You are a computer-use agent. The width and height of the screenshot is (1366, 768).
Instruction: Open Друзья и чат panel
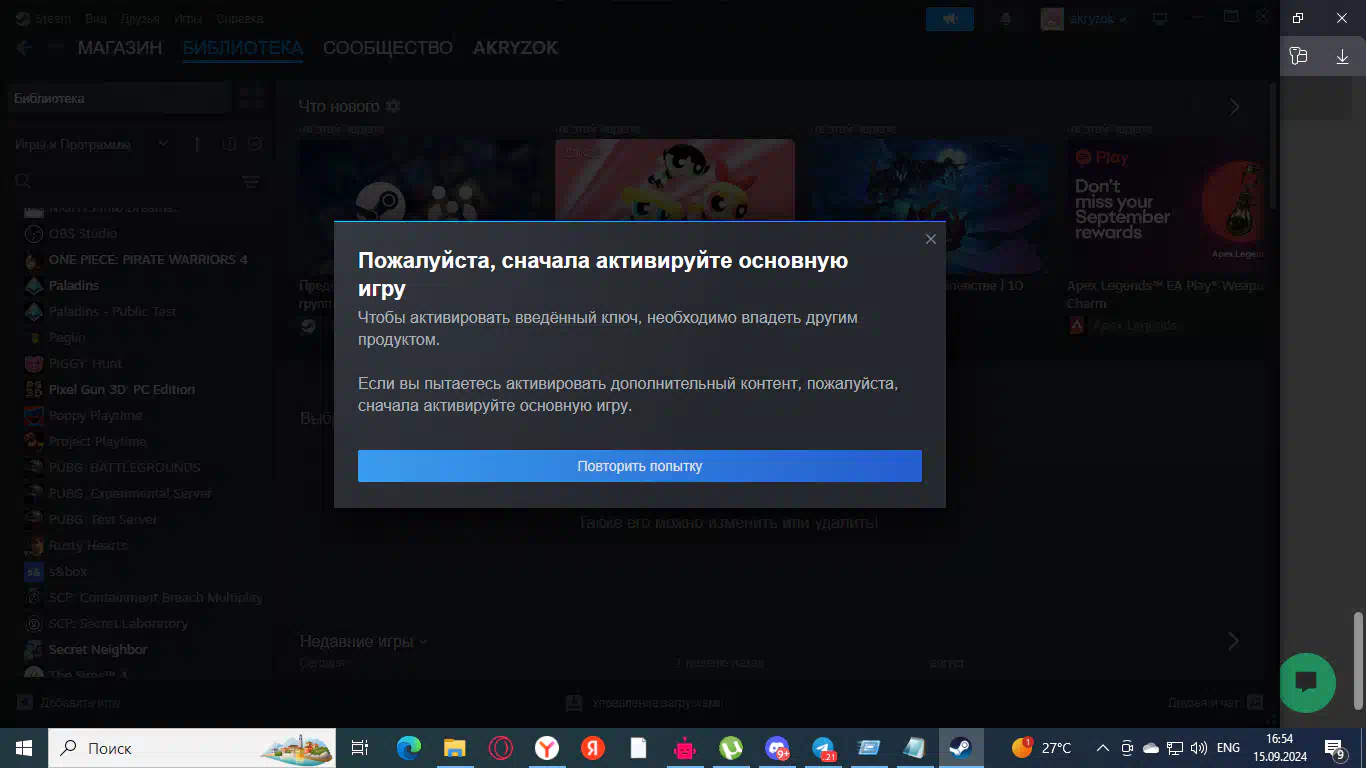pyautogui.click(x=1216, y=703)
